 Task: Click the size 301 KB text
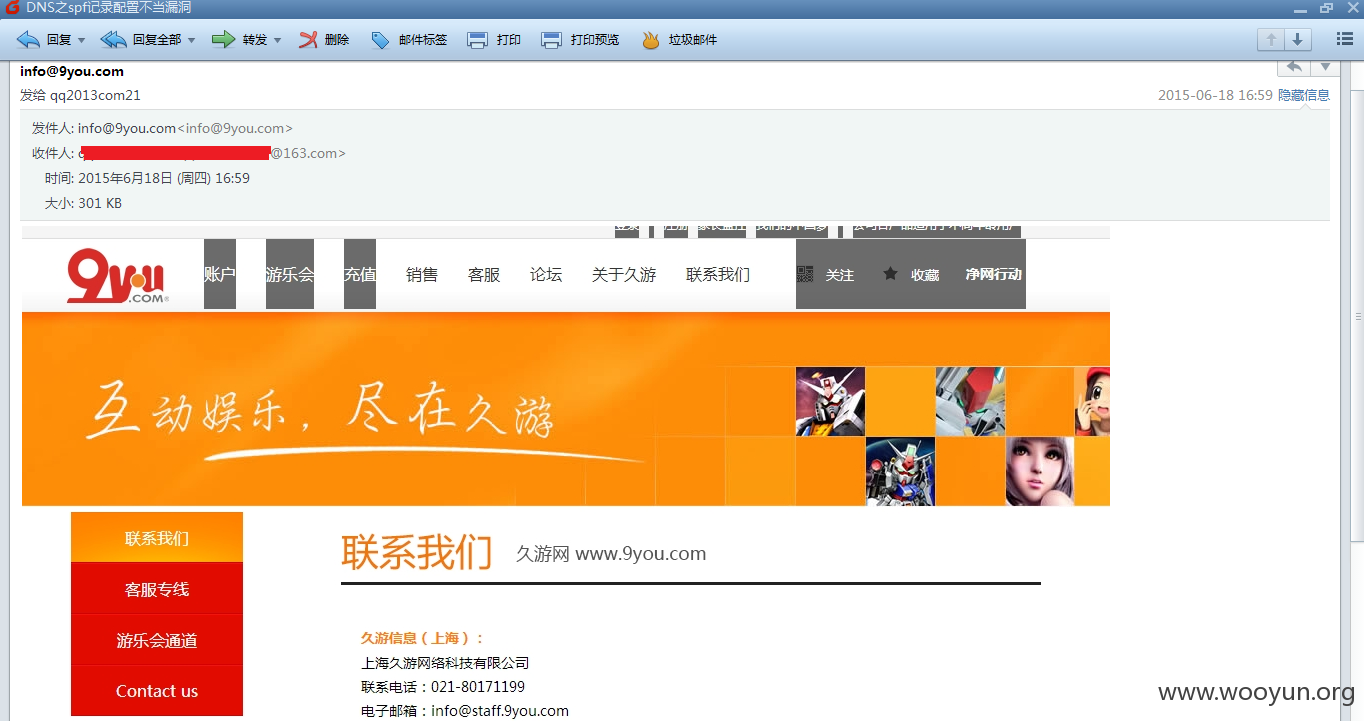point(100,203)
